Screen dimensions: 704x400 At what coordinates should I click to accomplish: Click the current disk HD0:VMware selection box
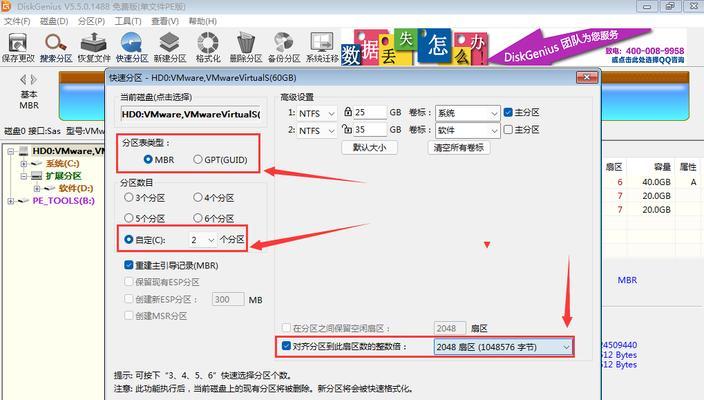tap(192, 114)
